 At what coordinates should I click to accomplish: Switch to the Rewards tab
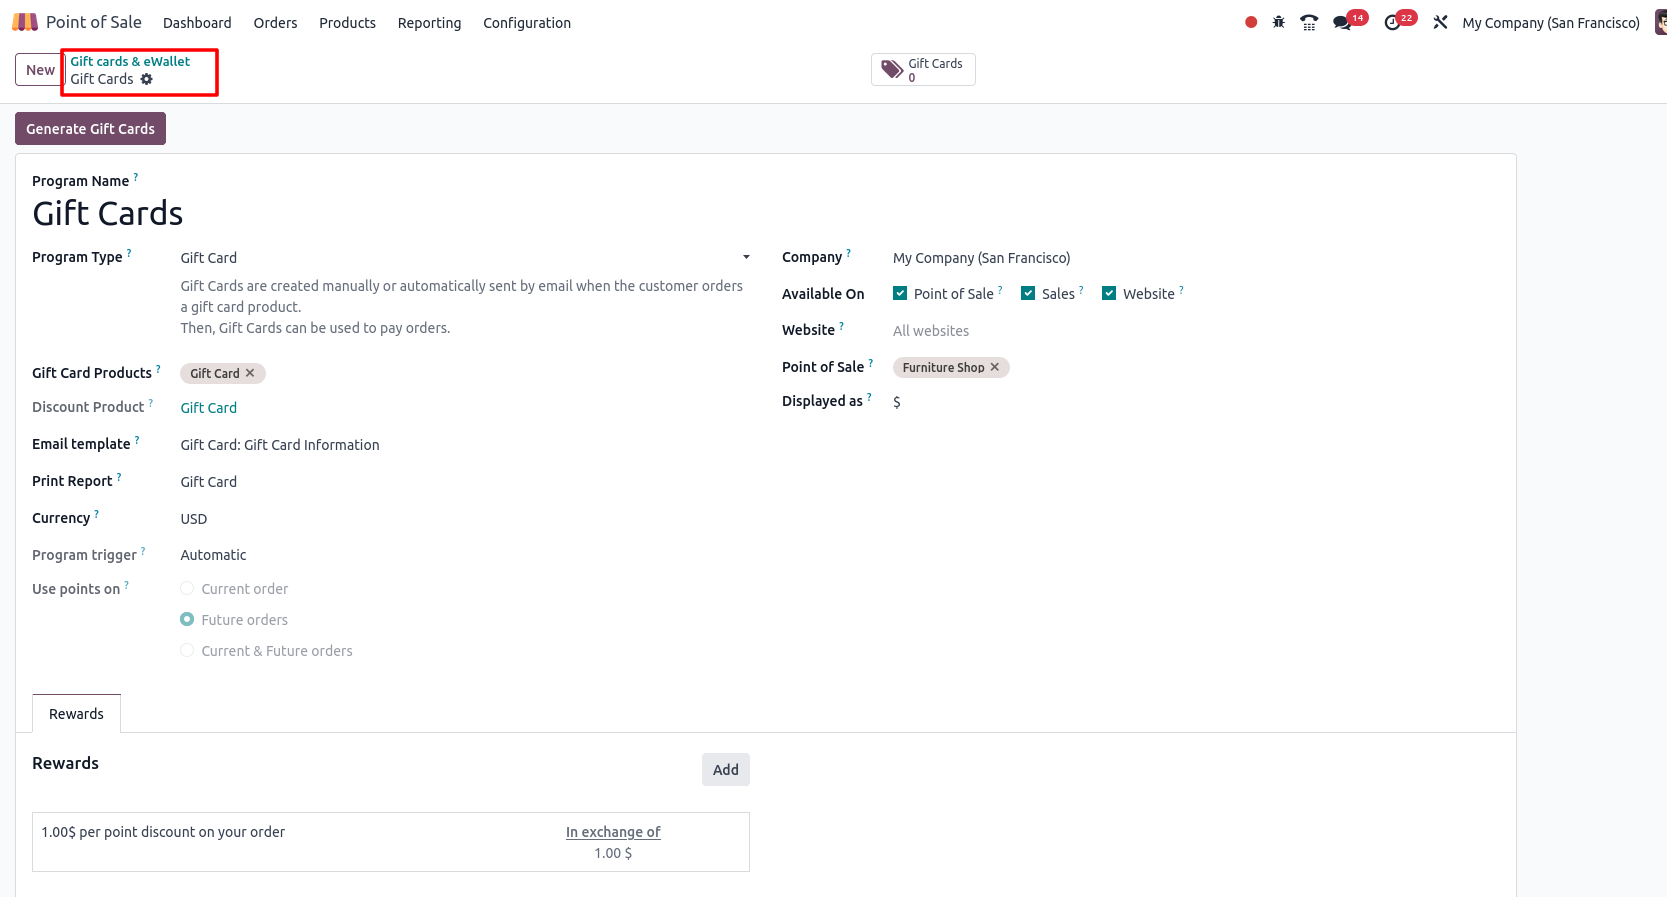coord(76,714)
